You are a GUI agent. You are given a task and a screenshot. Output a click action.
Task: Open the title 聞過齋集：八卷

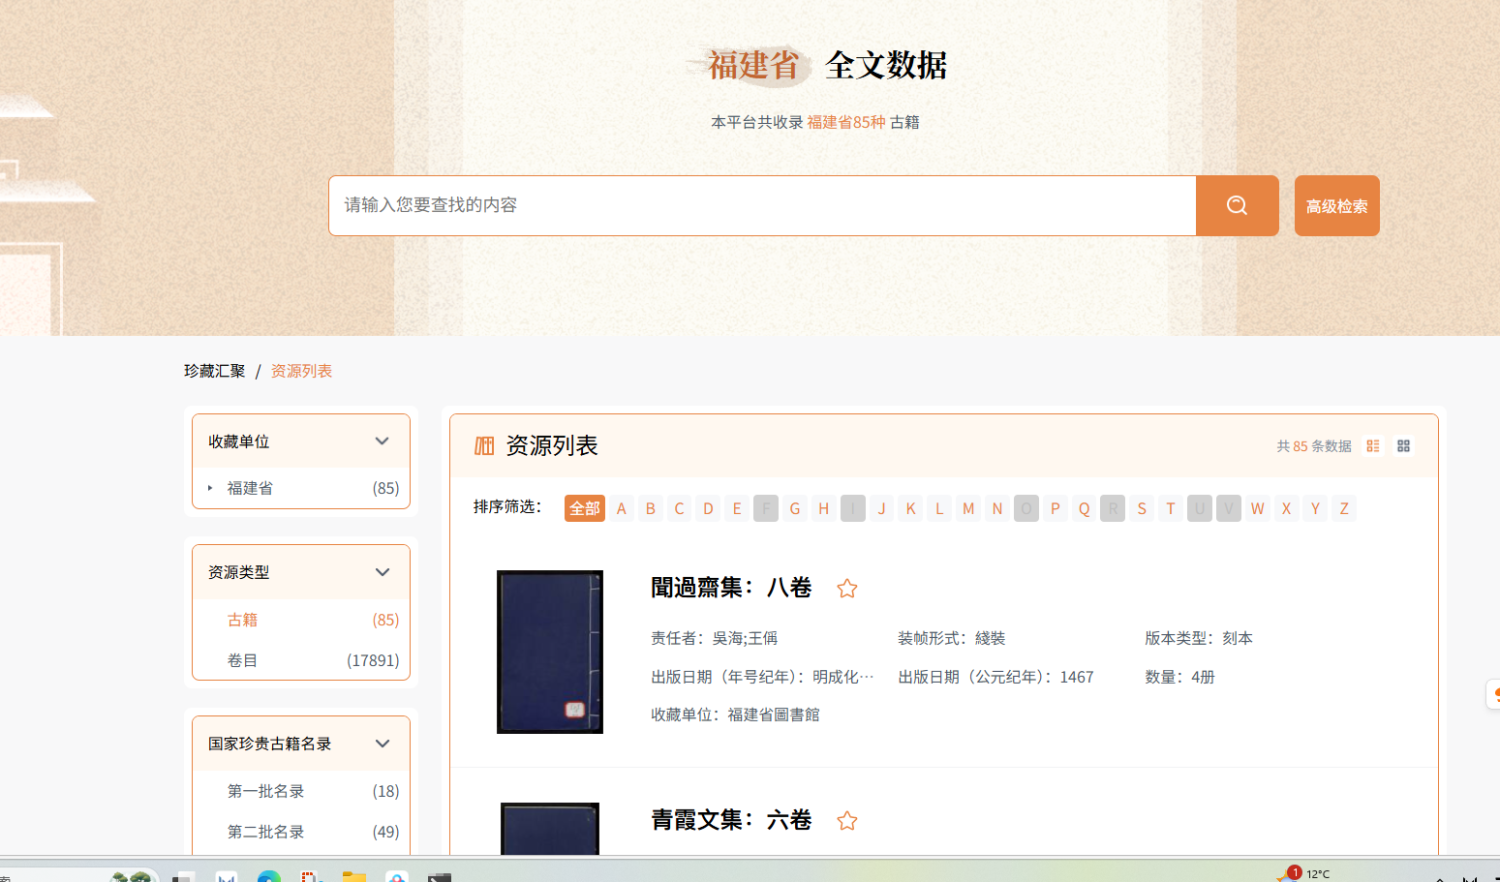(731, 587)
